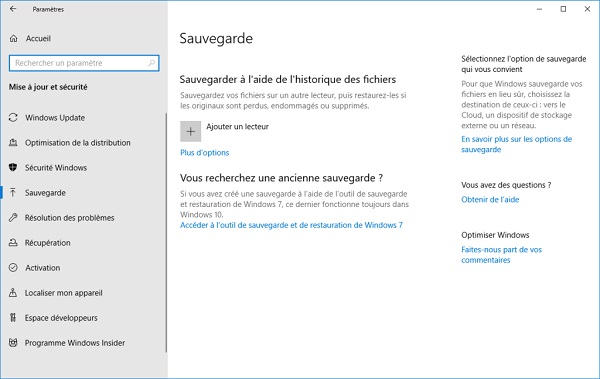Click the magnifier icon in the search box
Viewport: 600px width, 379px height.
point(152,63)
